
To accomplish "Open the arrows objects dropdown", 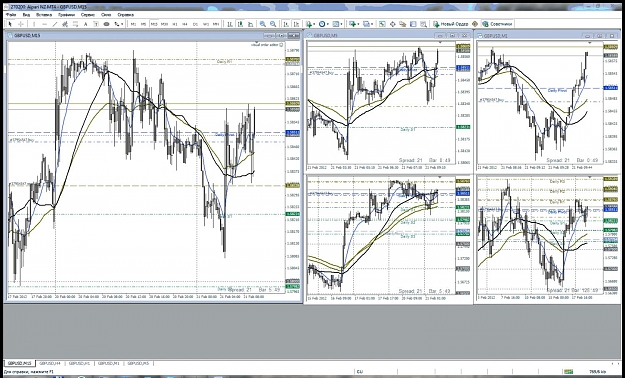I will pos(118,24).
